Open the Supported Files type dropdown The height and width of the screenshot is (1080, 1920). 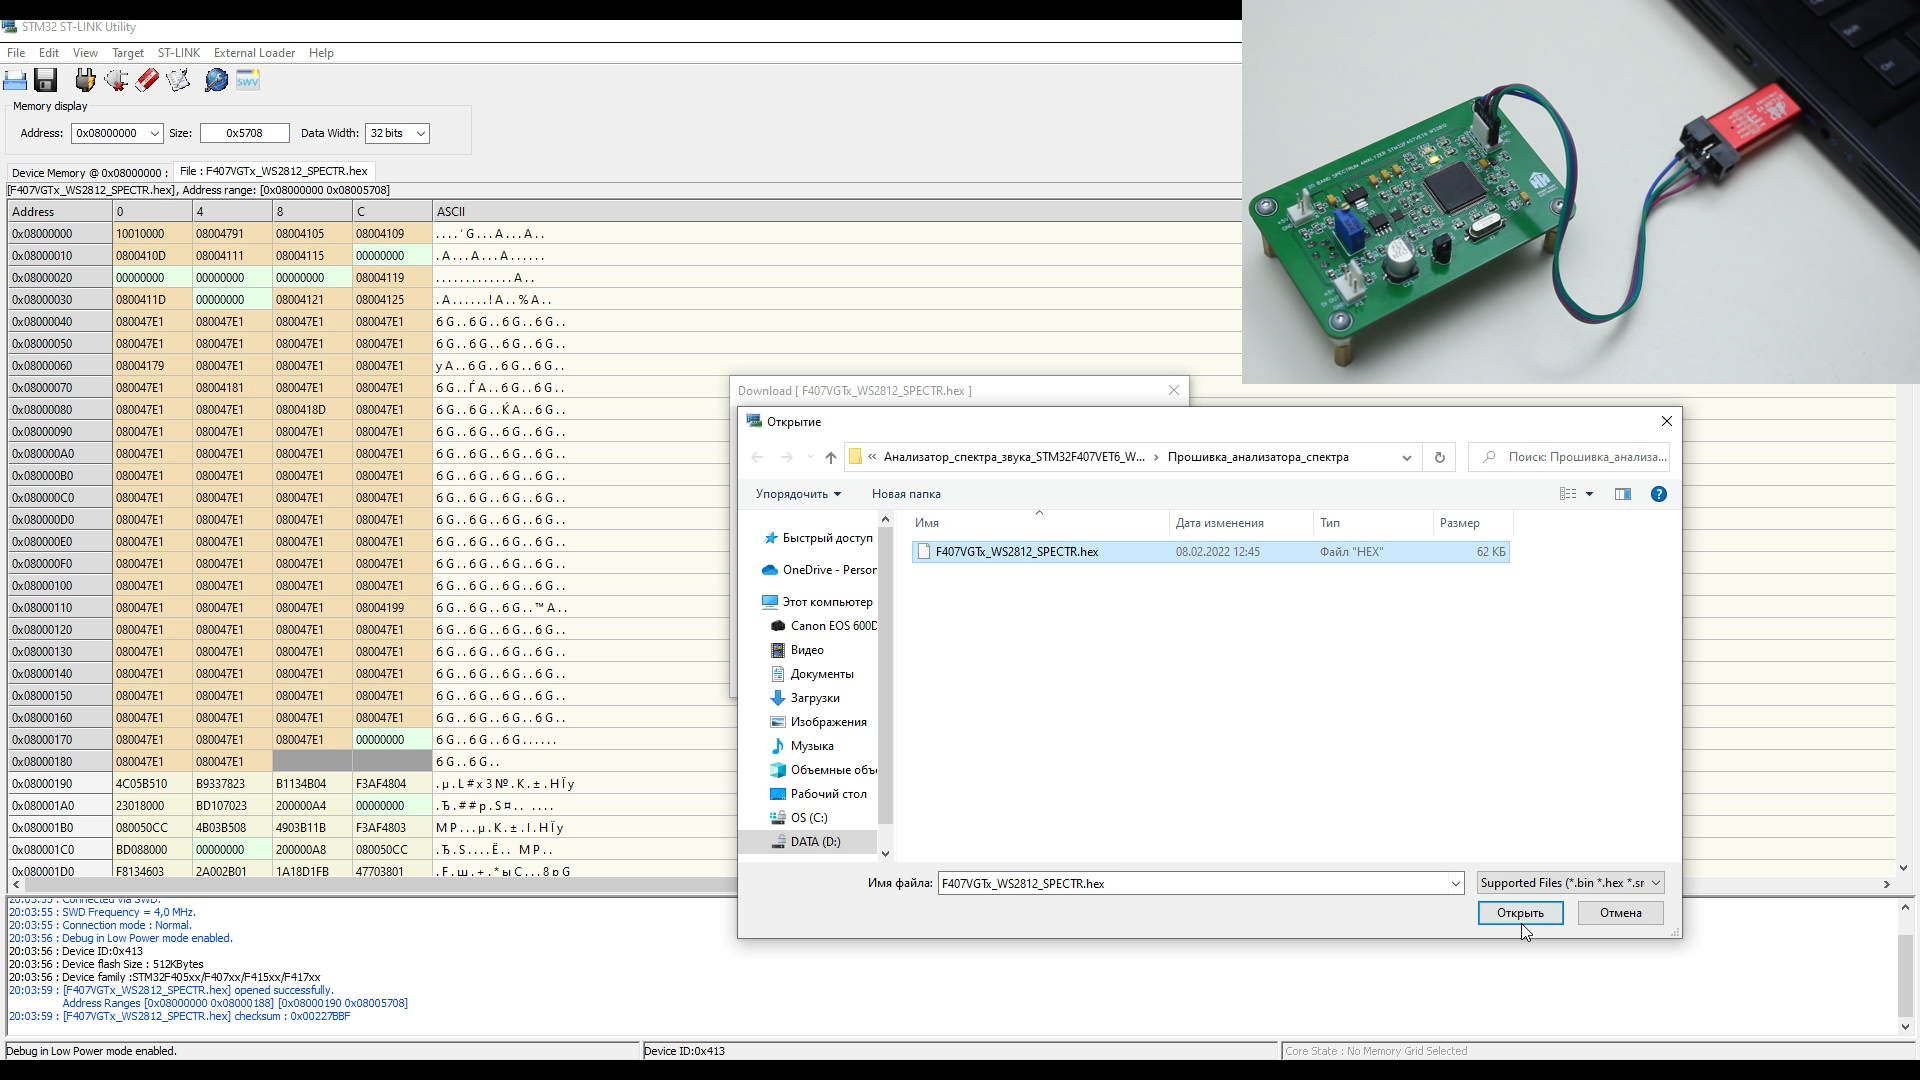tap(1570, 883)
